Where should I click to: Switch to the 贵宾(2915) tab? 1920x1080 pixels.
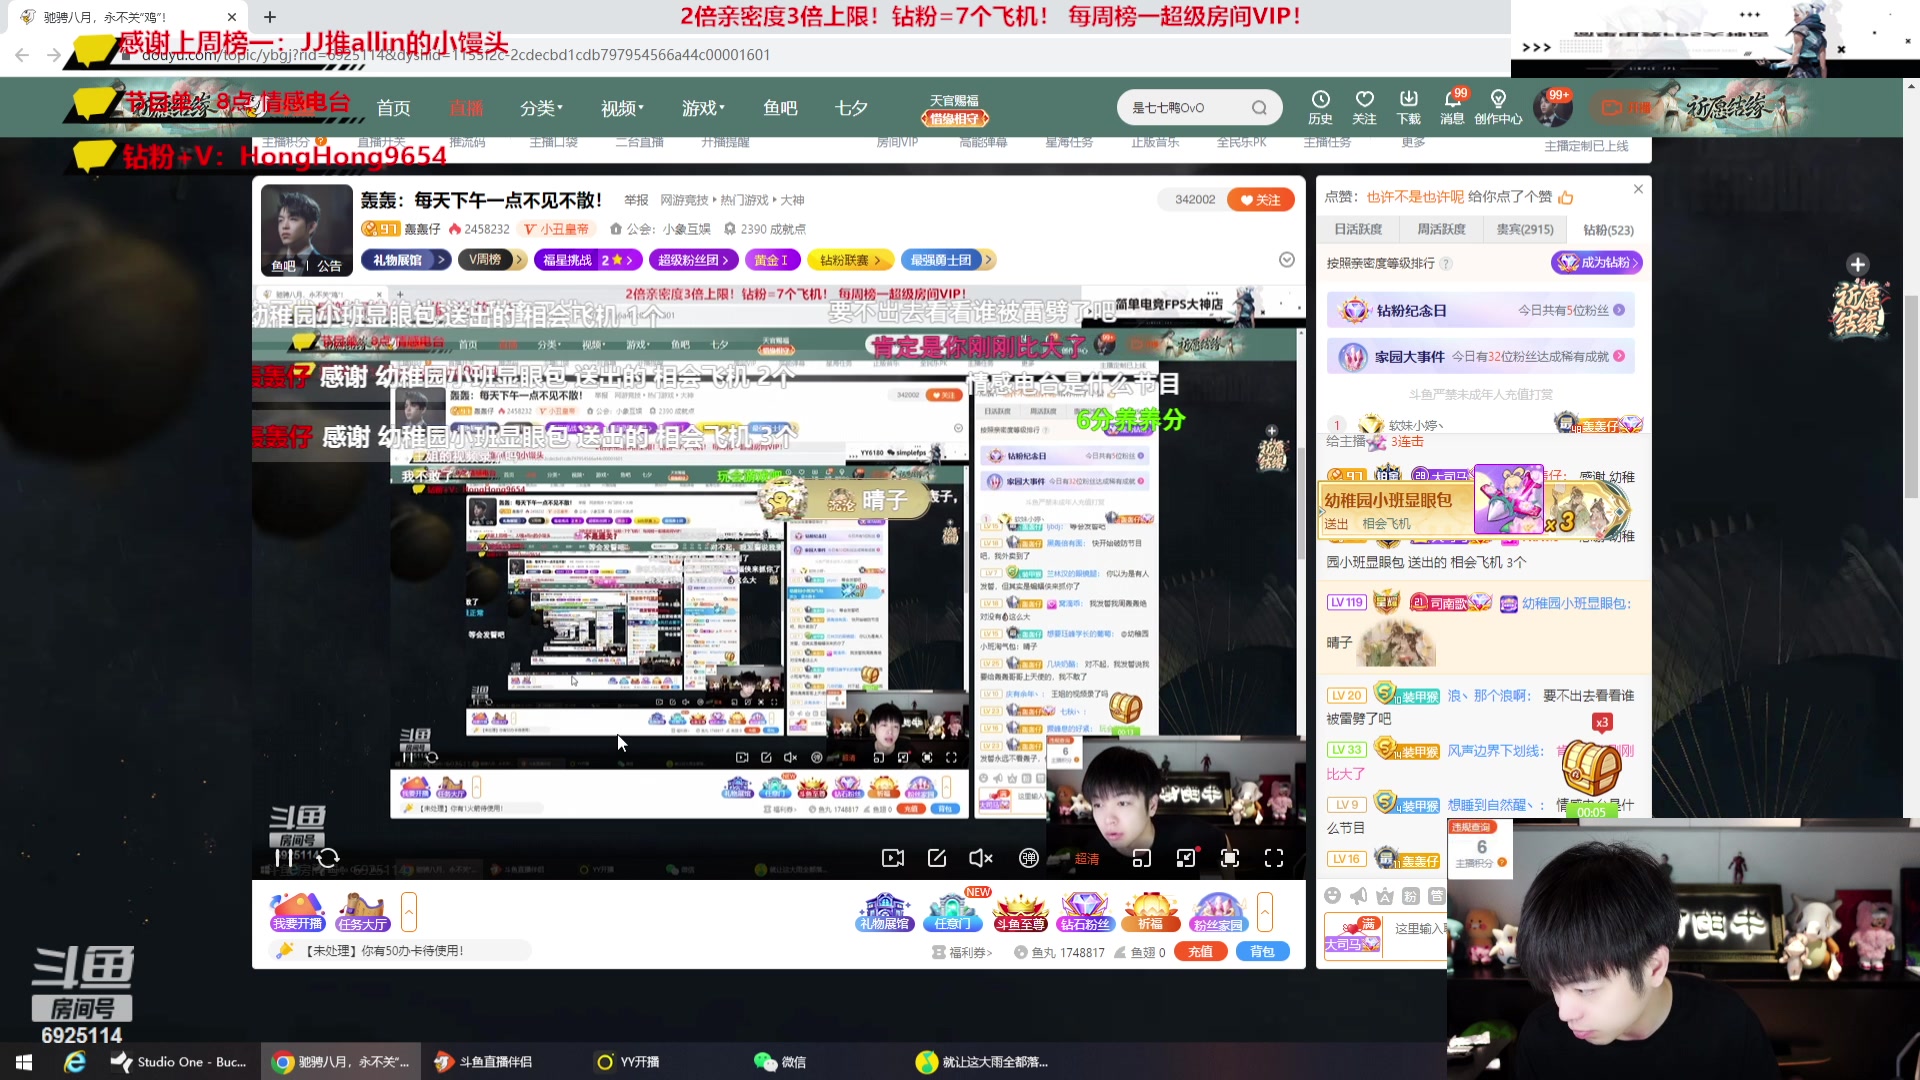point(1524,229)
